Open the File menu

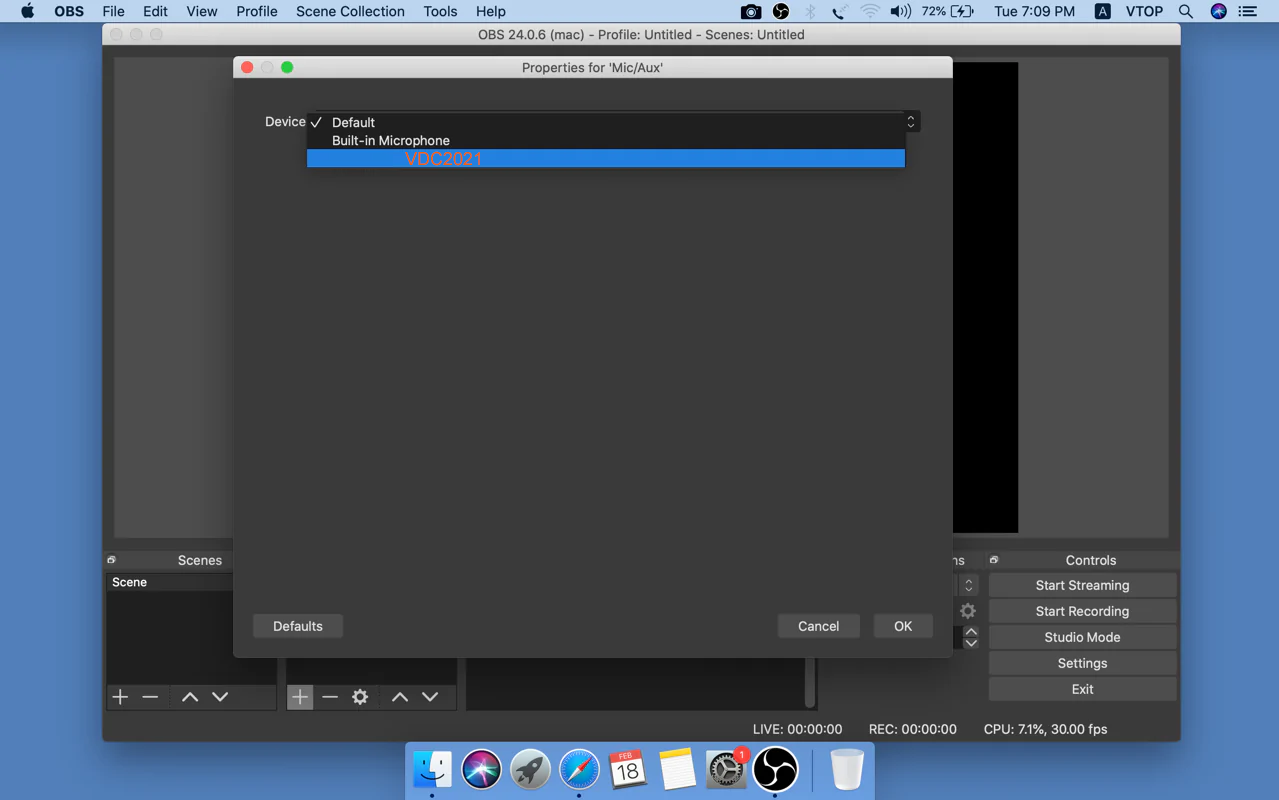coord(113,11)
